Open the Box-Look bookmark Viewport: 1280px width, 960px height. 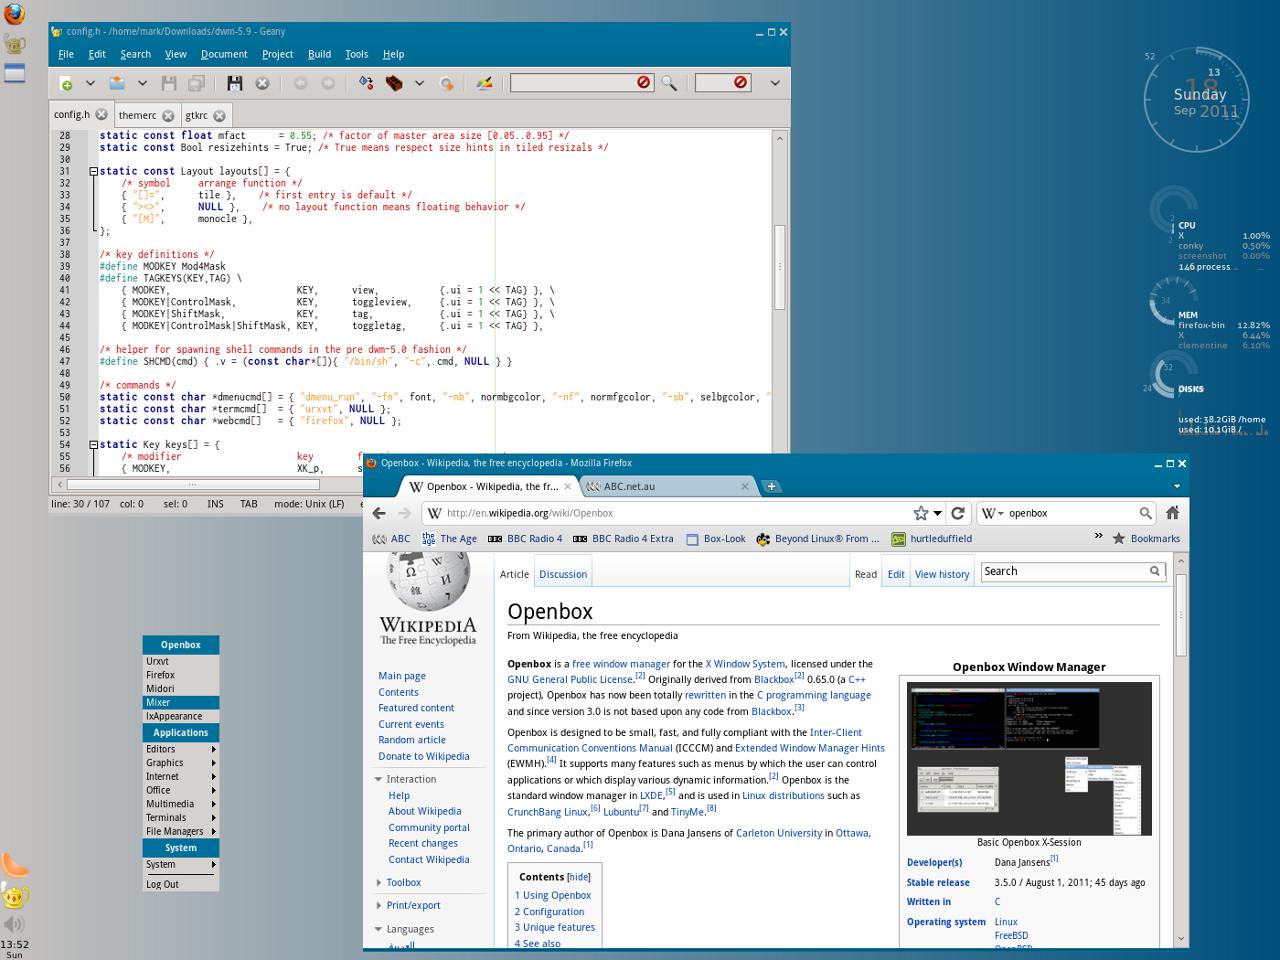tap(715, 538)
